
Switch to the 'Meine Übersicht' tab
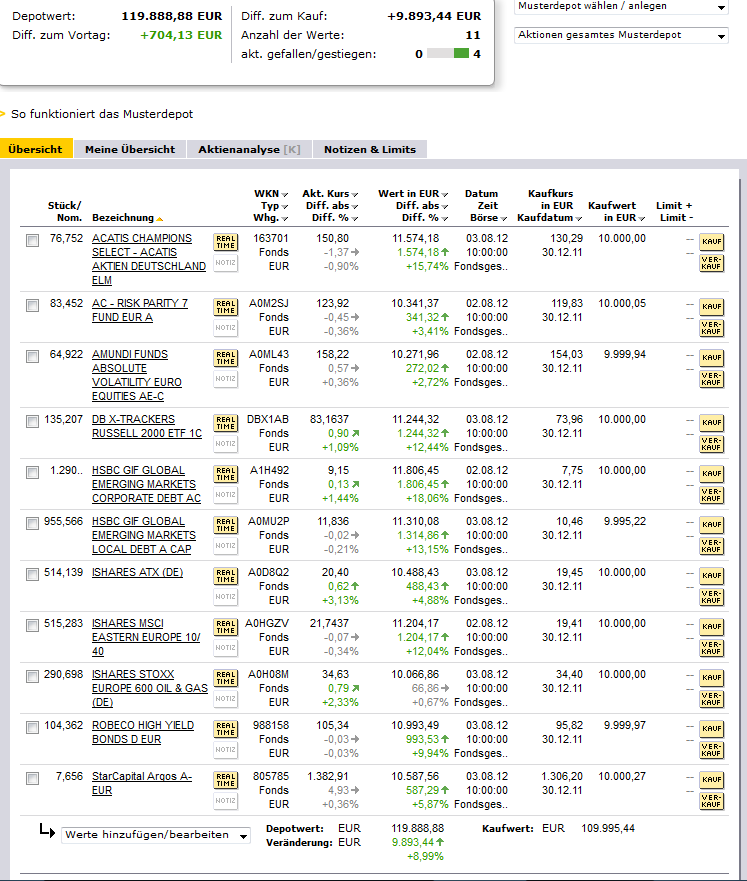130,149
